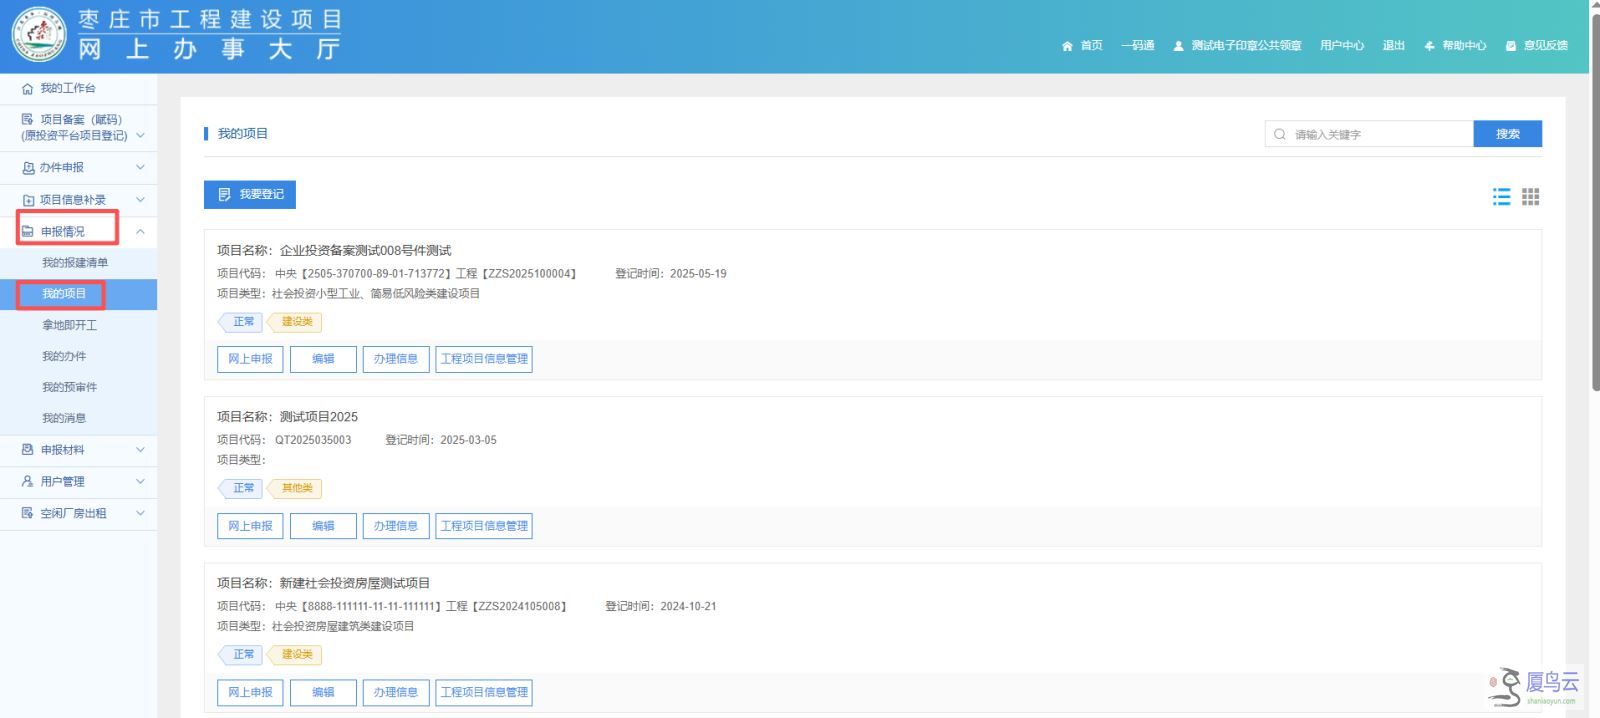Viewport: 1600px width, 718px height.
Task: Click the 帮助中心 help icon
Action: [x=1430, y=46]
